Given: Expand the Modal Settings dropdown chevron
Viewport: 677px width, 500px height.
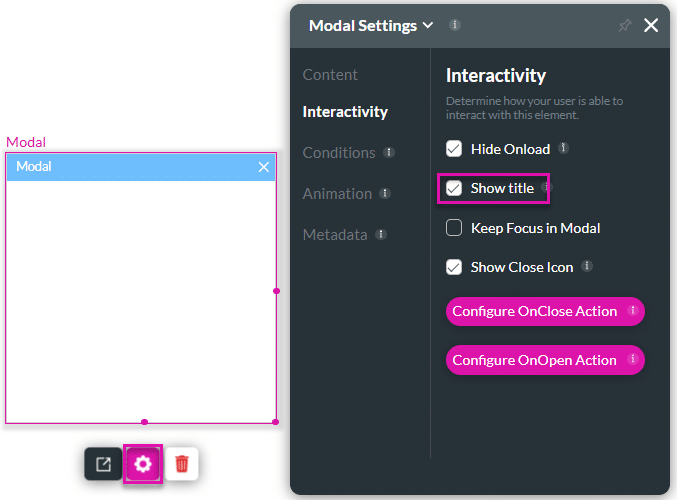Looking at the screenshot, I should 427,25.
